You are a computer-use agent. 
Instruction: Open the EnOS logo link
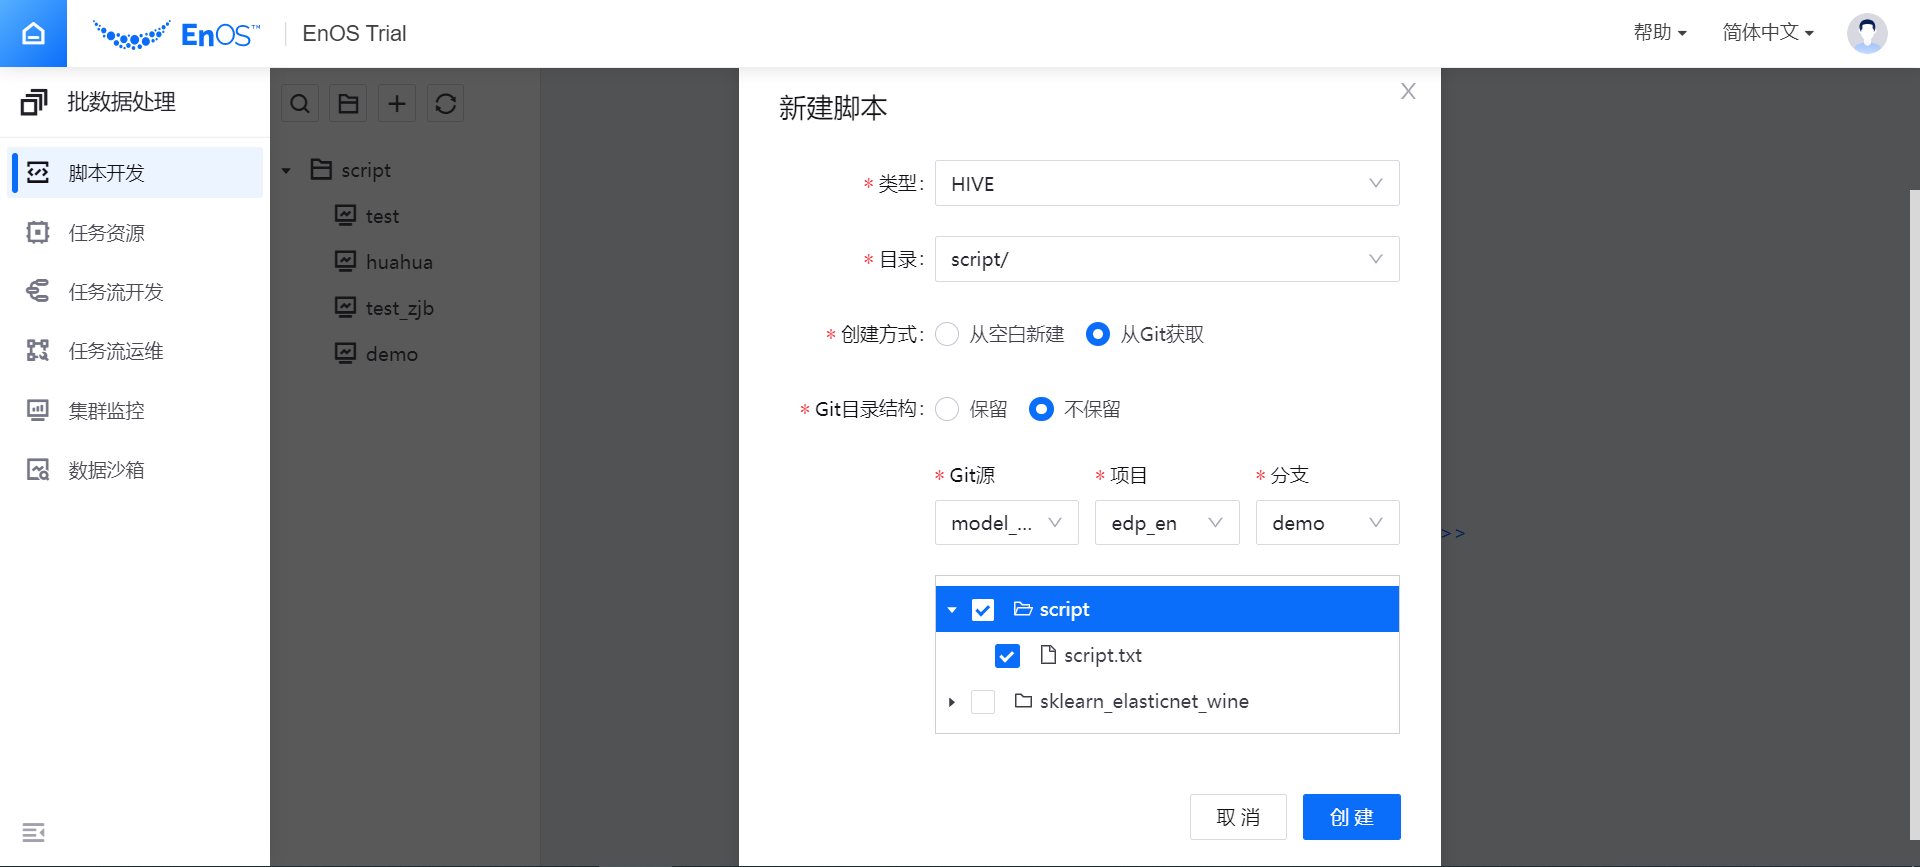point(176,34)
